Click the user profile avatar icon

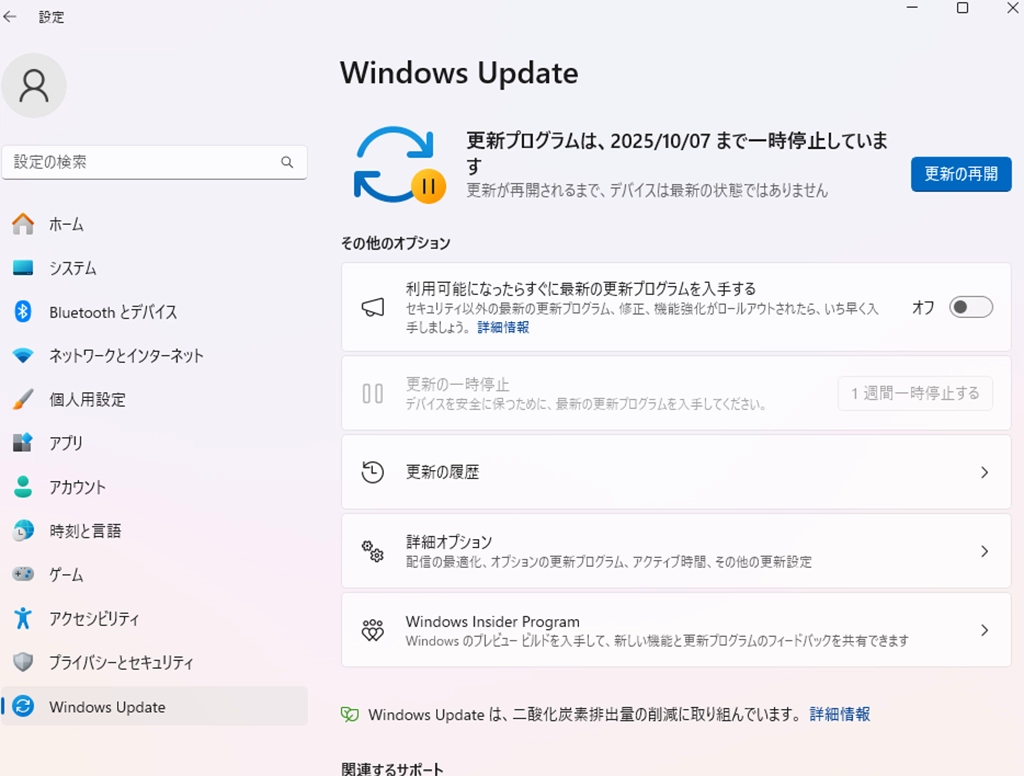[x=34, y=86]
